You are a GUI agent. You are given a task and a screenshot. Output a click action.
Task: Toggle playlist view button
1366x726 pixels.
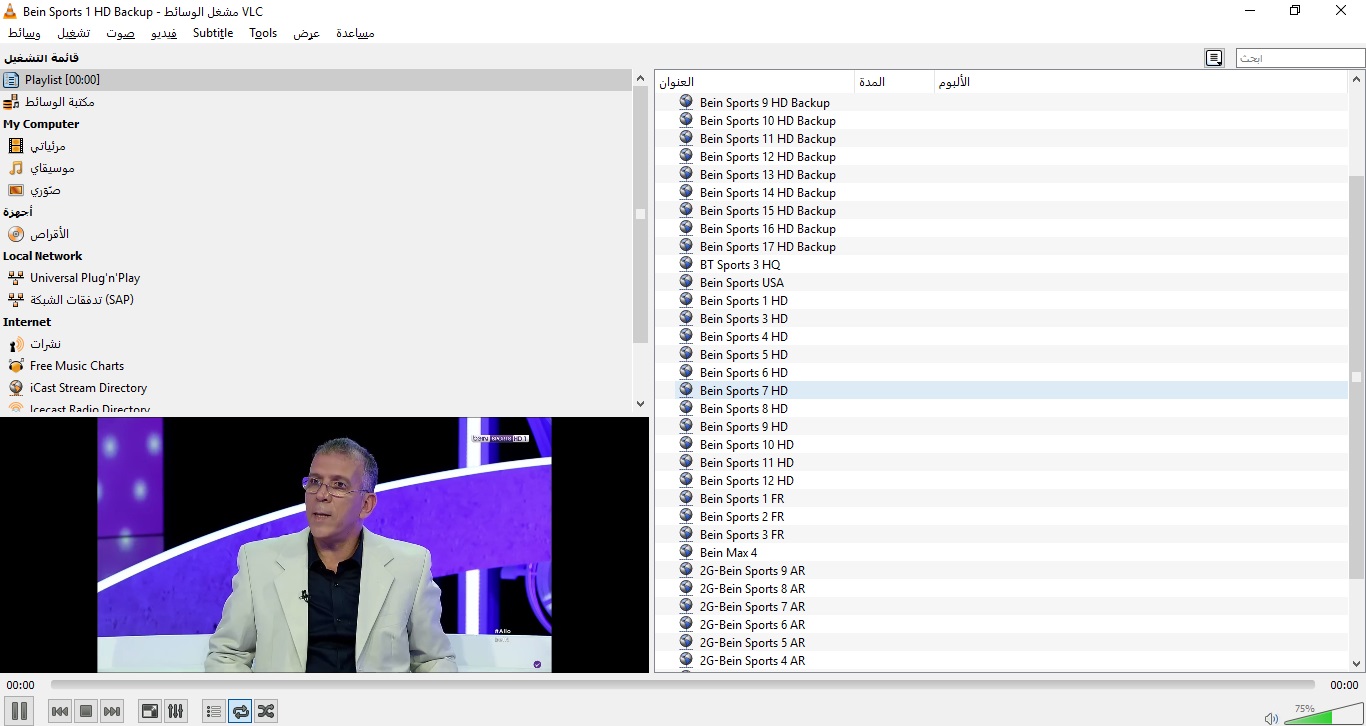click(213, 711)
